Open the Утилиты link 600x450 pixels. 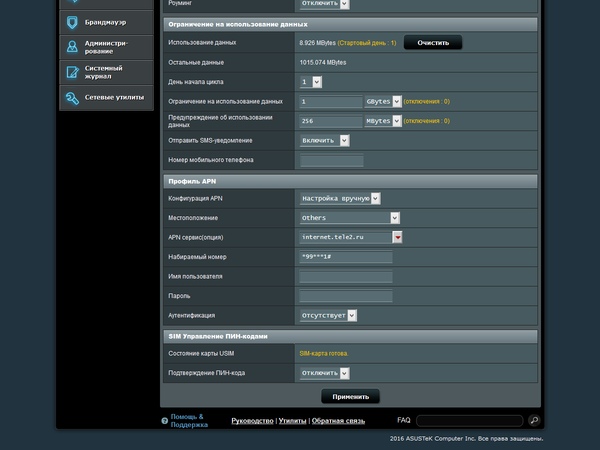pos(292,421)
